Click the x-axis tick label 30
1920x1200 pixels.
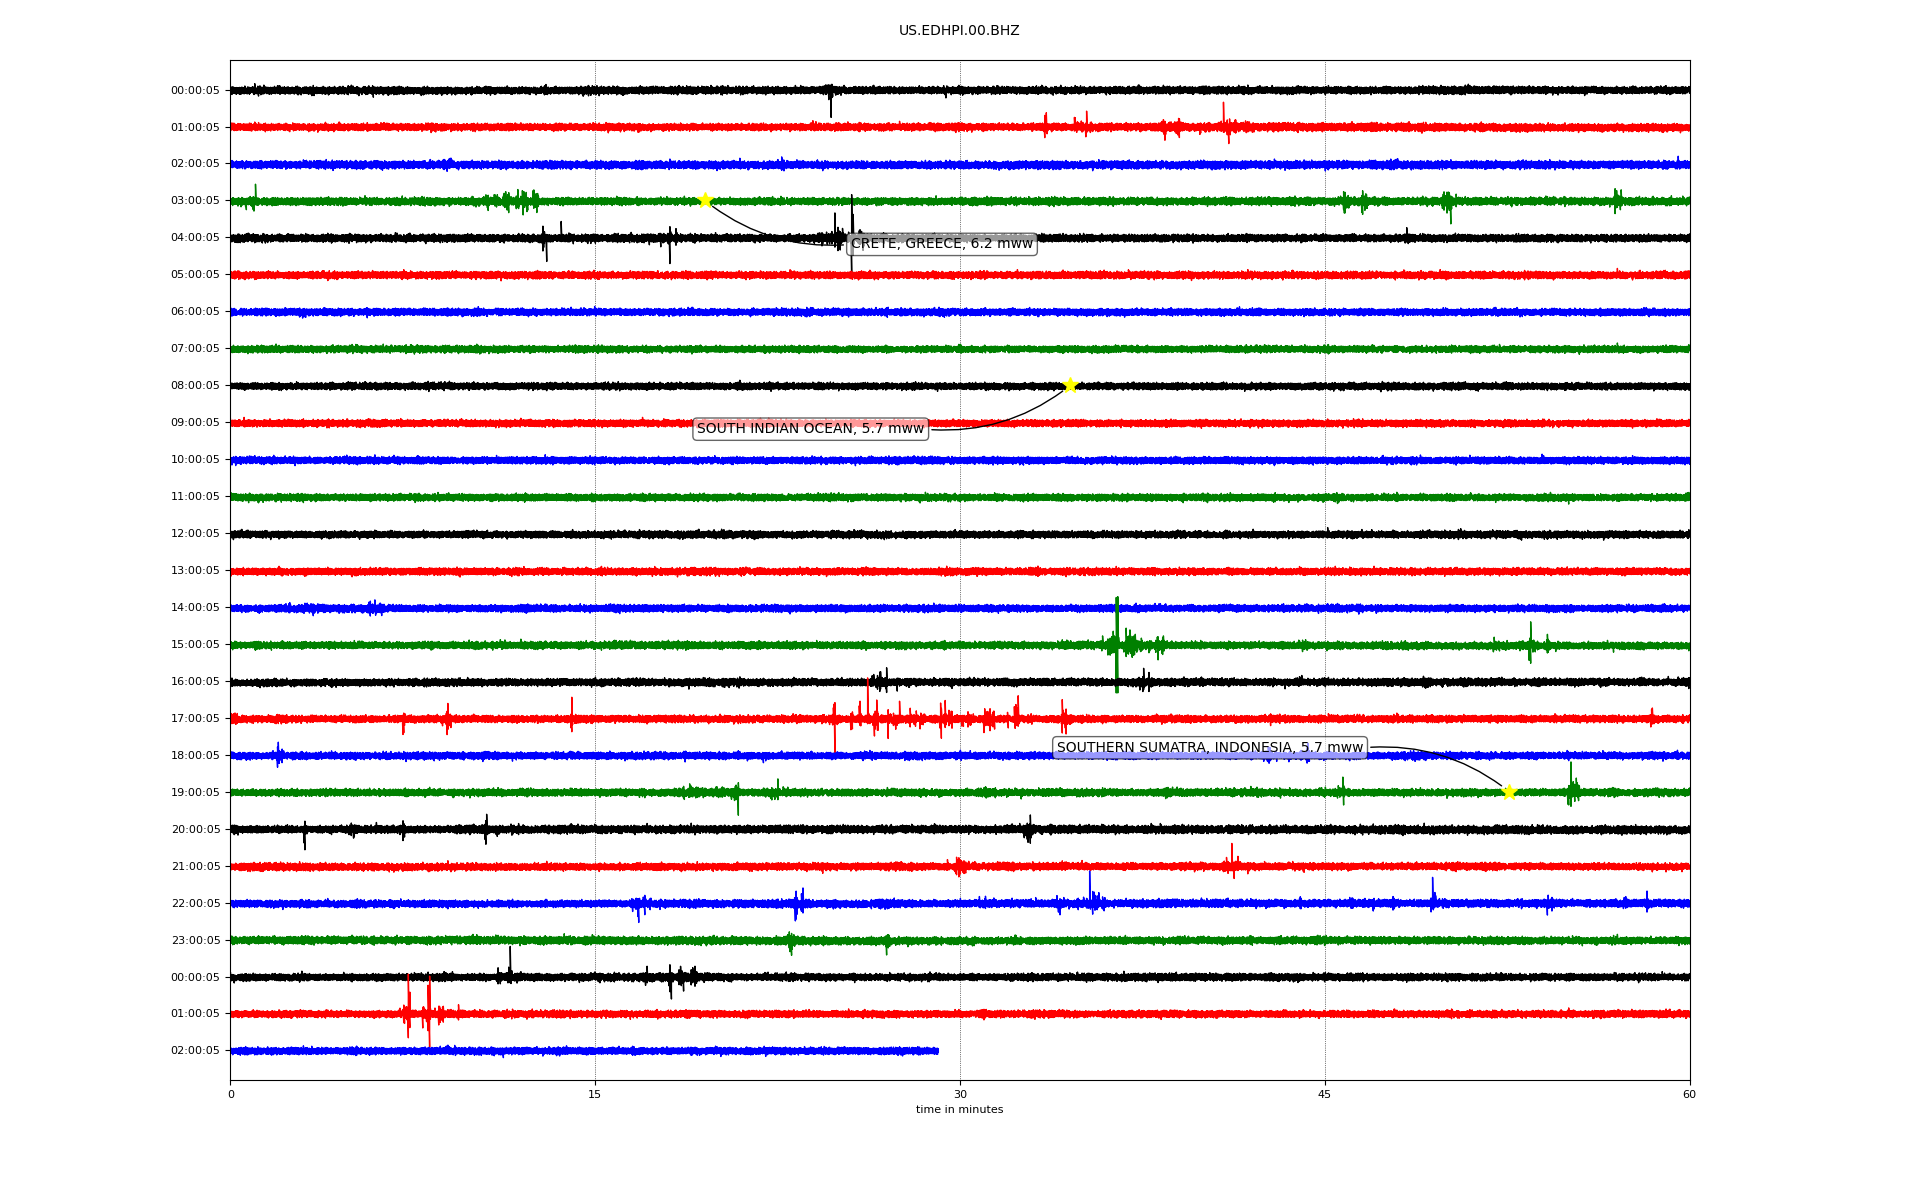(x=960, y=1095)
